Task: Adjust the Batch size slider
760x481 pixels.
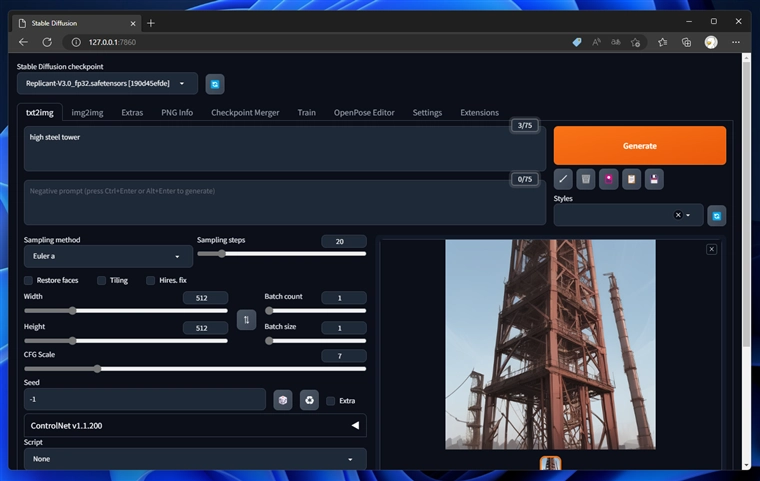Action: [316, 341]
